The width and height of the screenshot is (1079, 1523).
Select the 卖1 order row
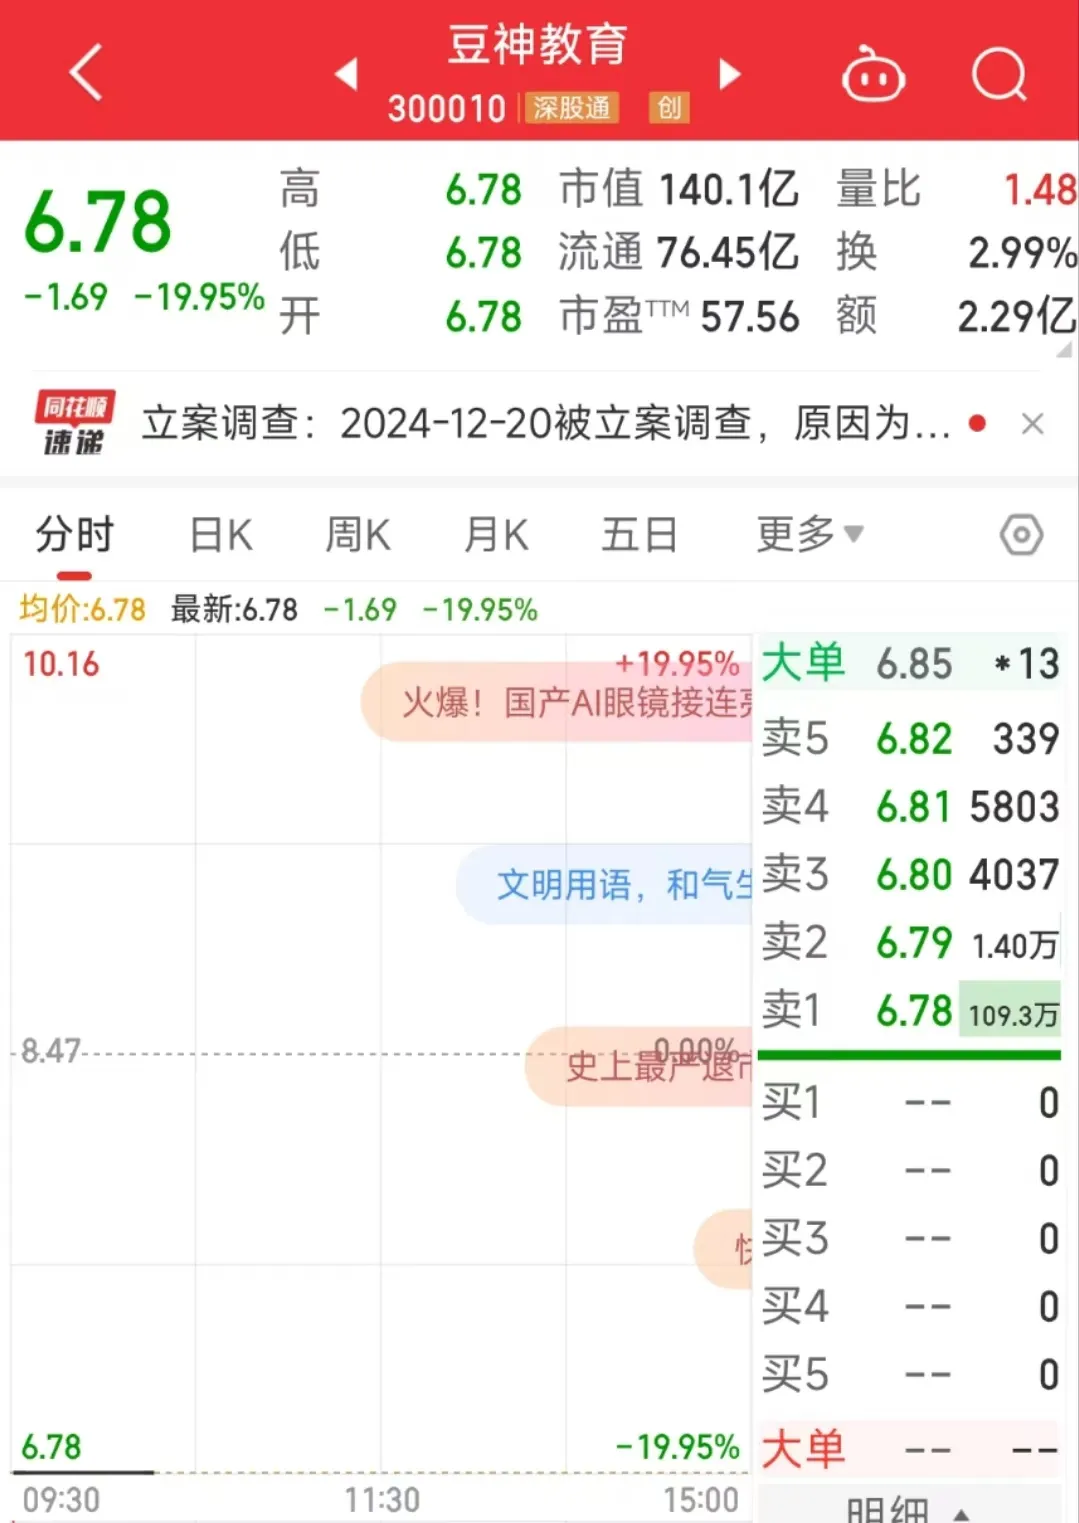[910, 1011]
